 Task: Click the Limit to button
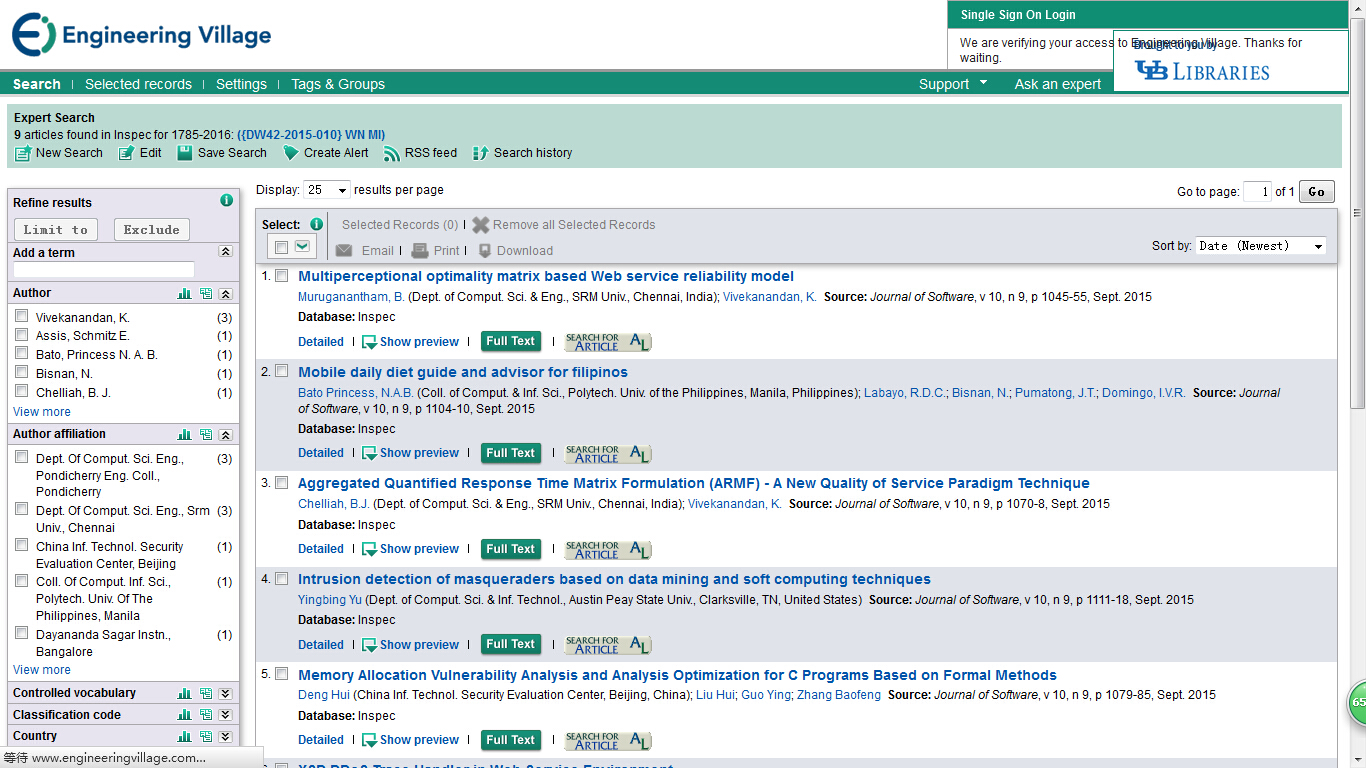[x=56, y=229]
